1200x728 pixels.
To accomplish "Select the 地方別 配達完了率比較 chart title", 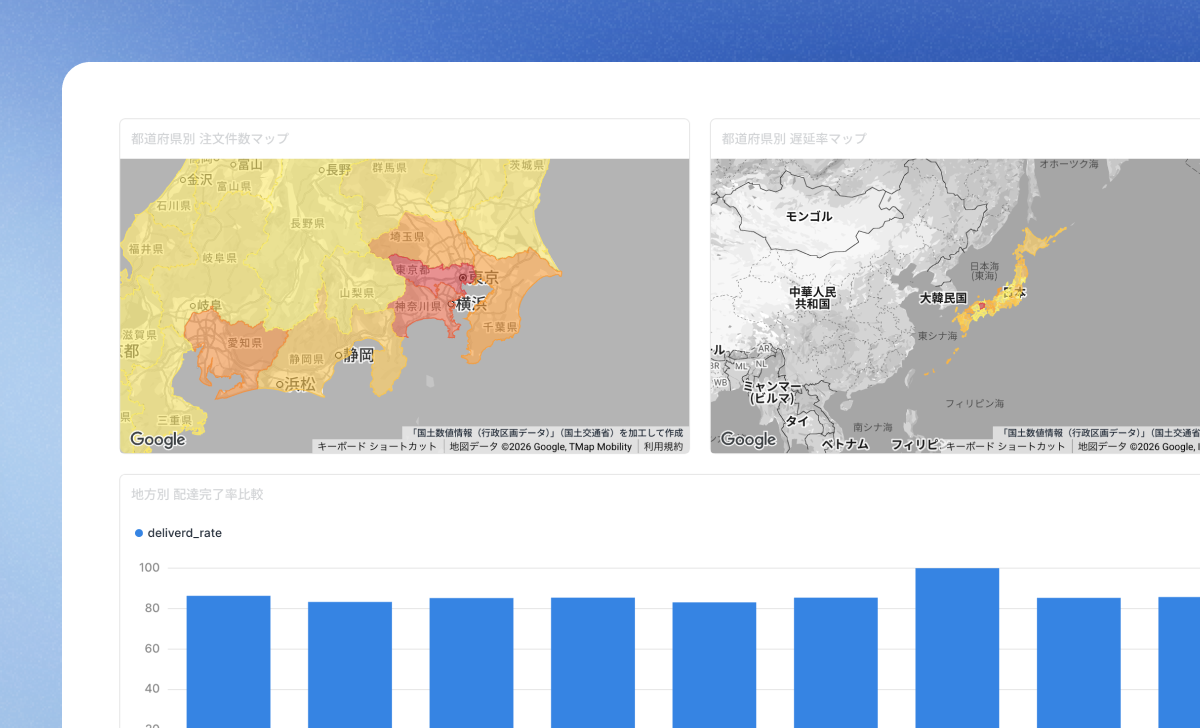I will pos(197,494).
